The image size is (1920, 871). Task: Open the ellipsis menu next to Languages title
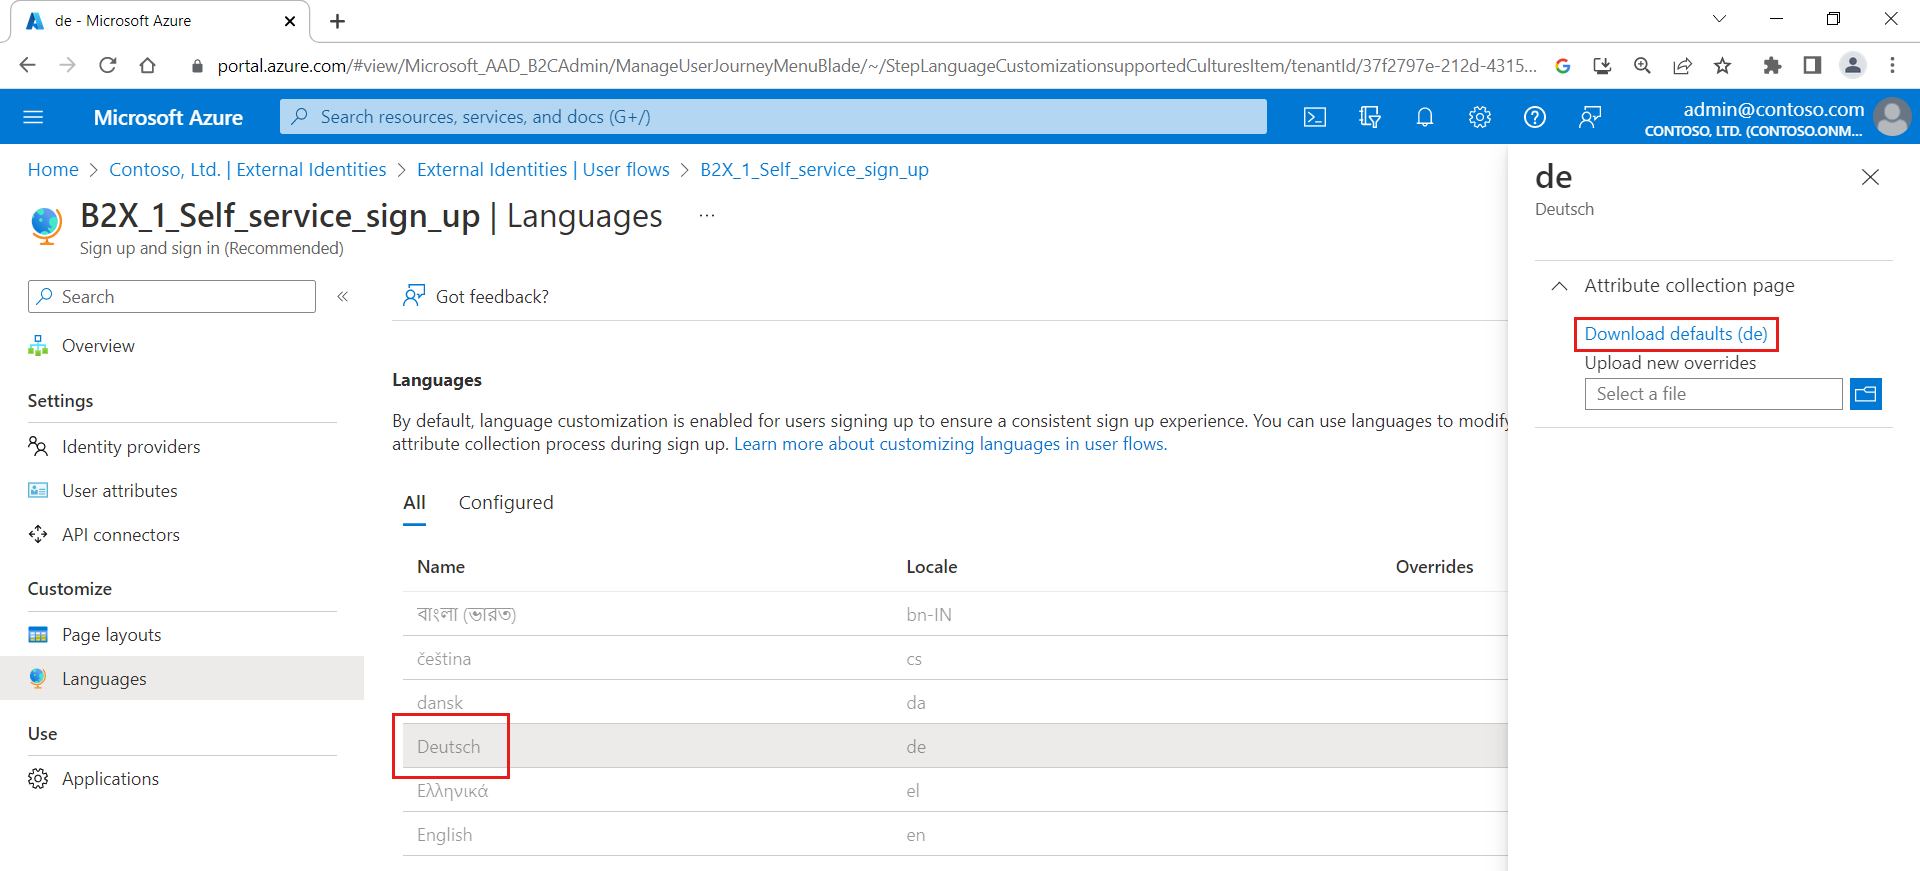coord(707,216)
